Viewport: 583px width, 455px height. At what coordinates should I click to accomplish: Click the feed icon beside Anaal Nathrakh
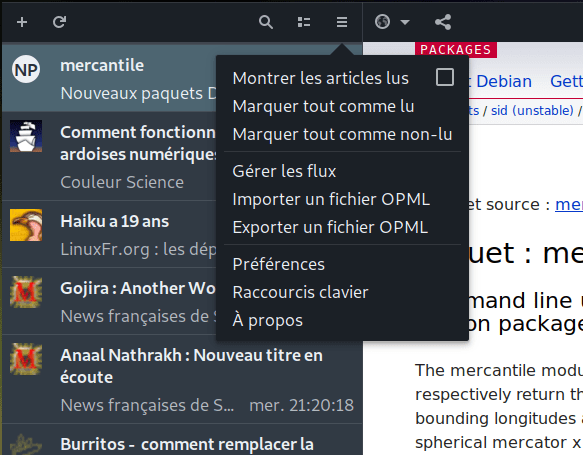pyautogui.click(x=26, y=359)
